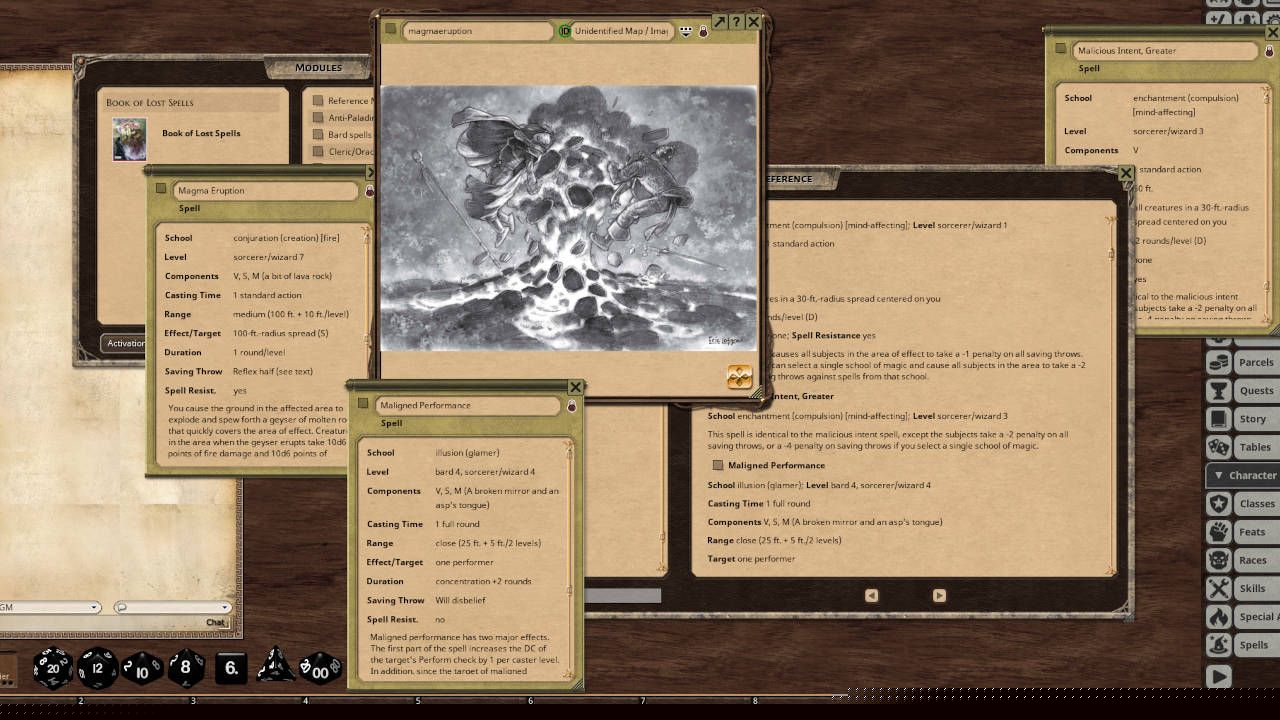Viewport: 1280px width, 720px height.
Task: Toggle lock on Maligned Performance spell window
Action: (571, 406)
